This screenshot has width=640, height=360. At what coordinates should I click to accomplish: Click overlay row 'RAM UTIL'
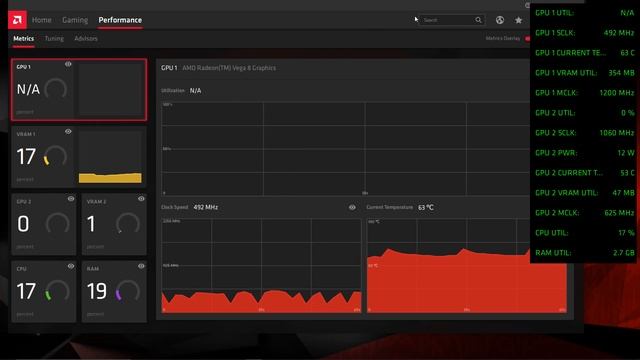click(x=584, y=253)
